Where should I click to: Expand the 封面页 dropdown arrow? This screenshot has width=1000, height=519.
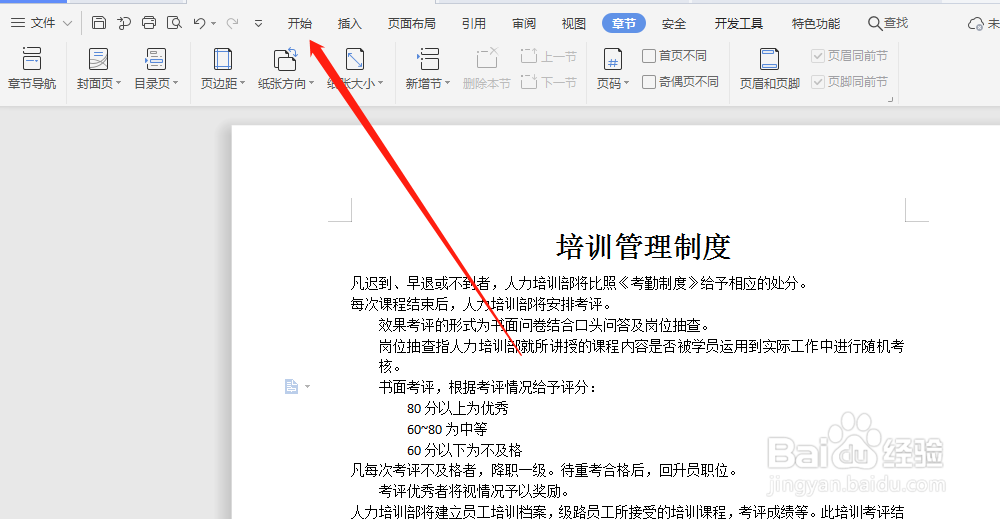point(119,83)
